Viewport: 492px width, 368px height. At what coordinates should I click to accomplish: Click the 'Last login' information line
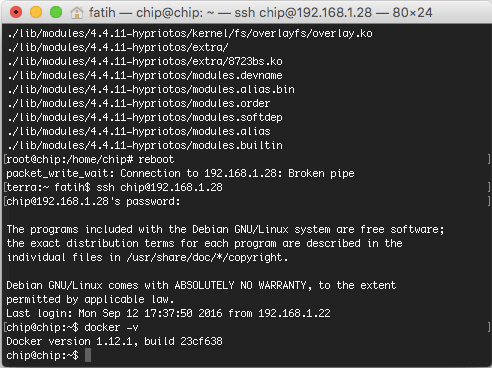(168, 313)
